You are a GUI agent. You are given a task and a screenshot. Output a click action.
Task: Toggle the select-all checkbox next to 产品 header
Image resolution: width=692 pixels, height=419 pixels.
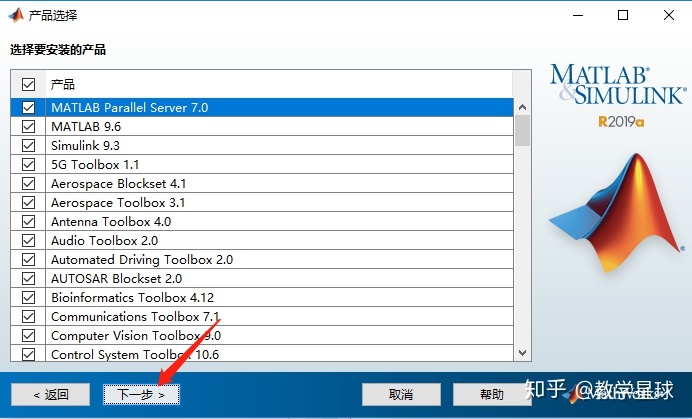tap(28, 84)
